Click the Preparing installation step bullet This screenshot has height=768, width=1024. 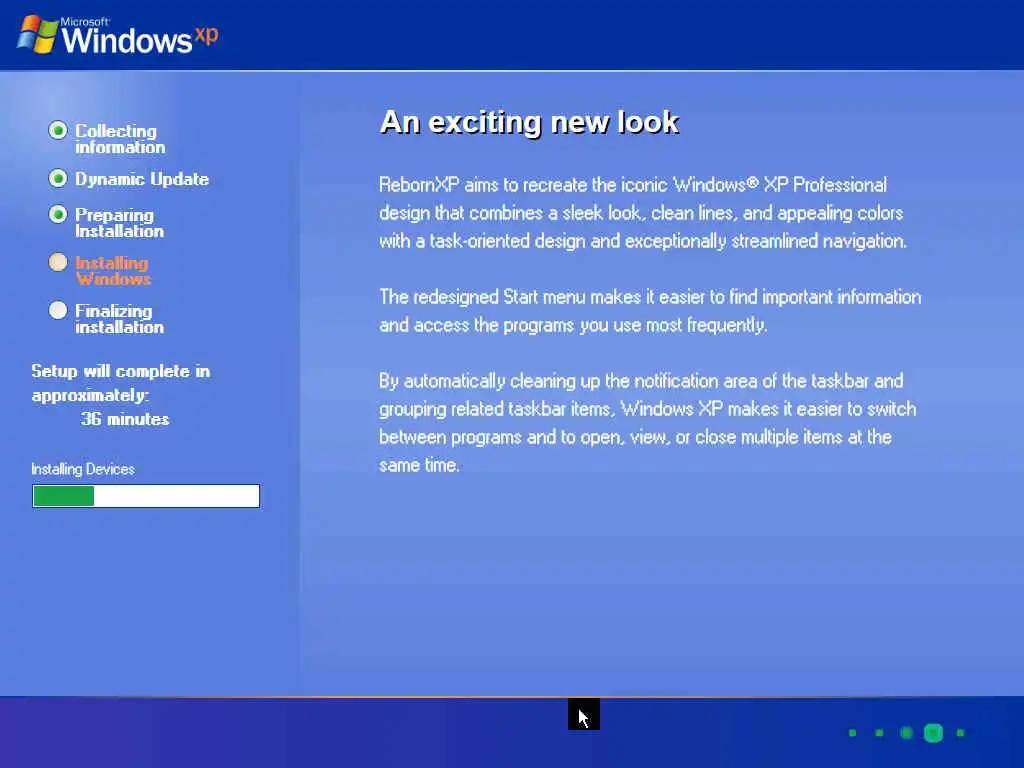[58, 214]
